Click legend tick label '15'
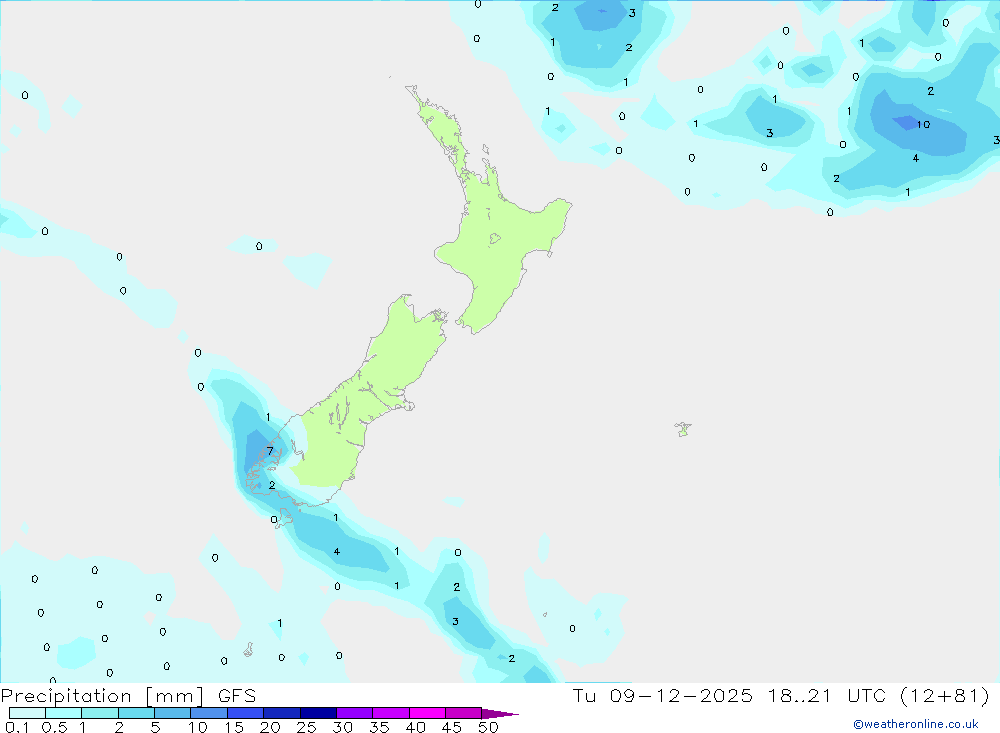The width and height of the screenshot is (1000, 733). [x=233, y=727]
